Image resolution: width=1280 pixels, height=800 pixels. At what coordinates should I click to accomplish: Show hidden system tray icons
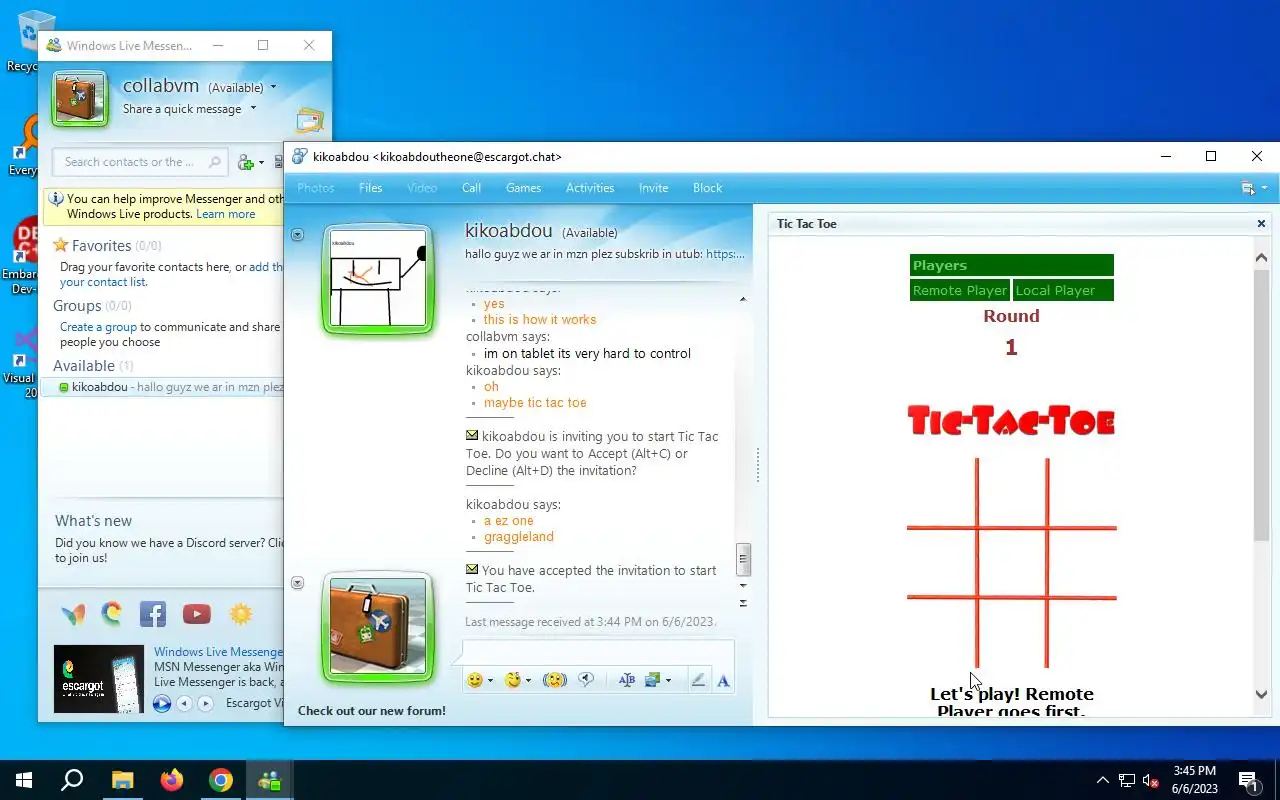coord(1102,780)
